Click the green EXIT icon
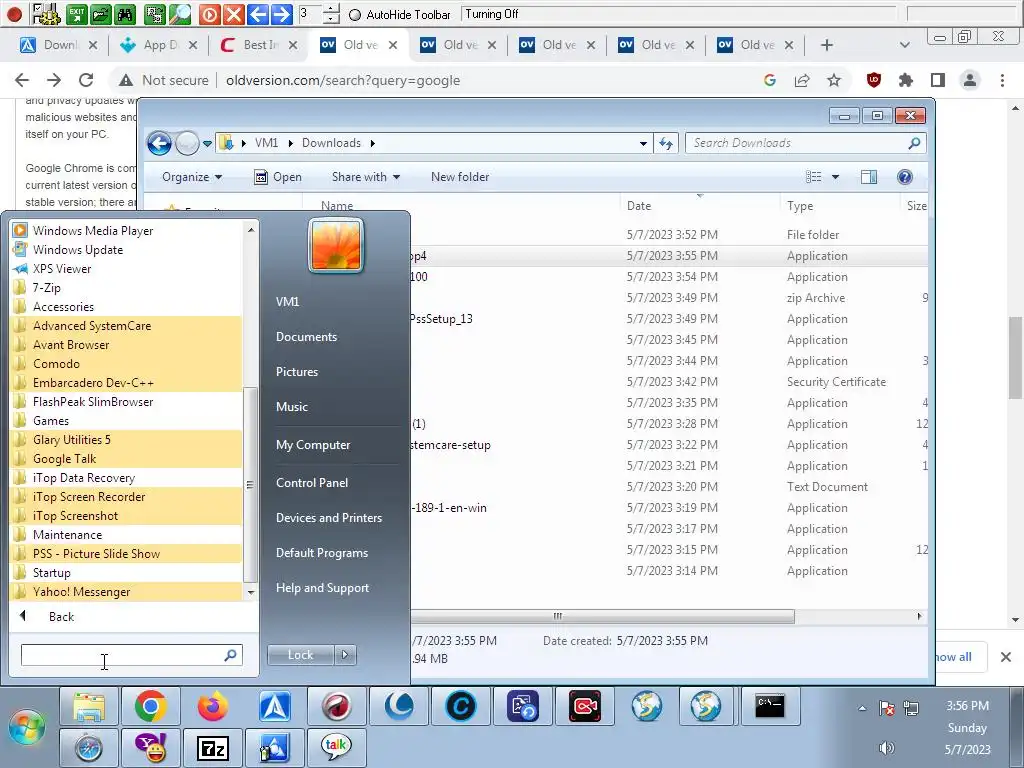 point(77,14)
